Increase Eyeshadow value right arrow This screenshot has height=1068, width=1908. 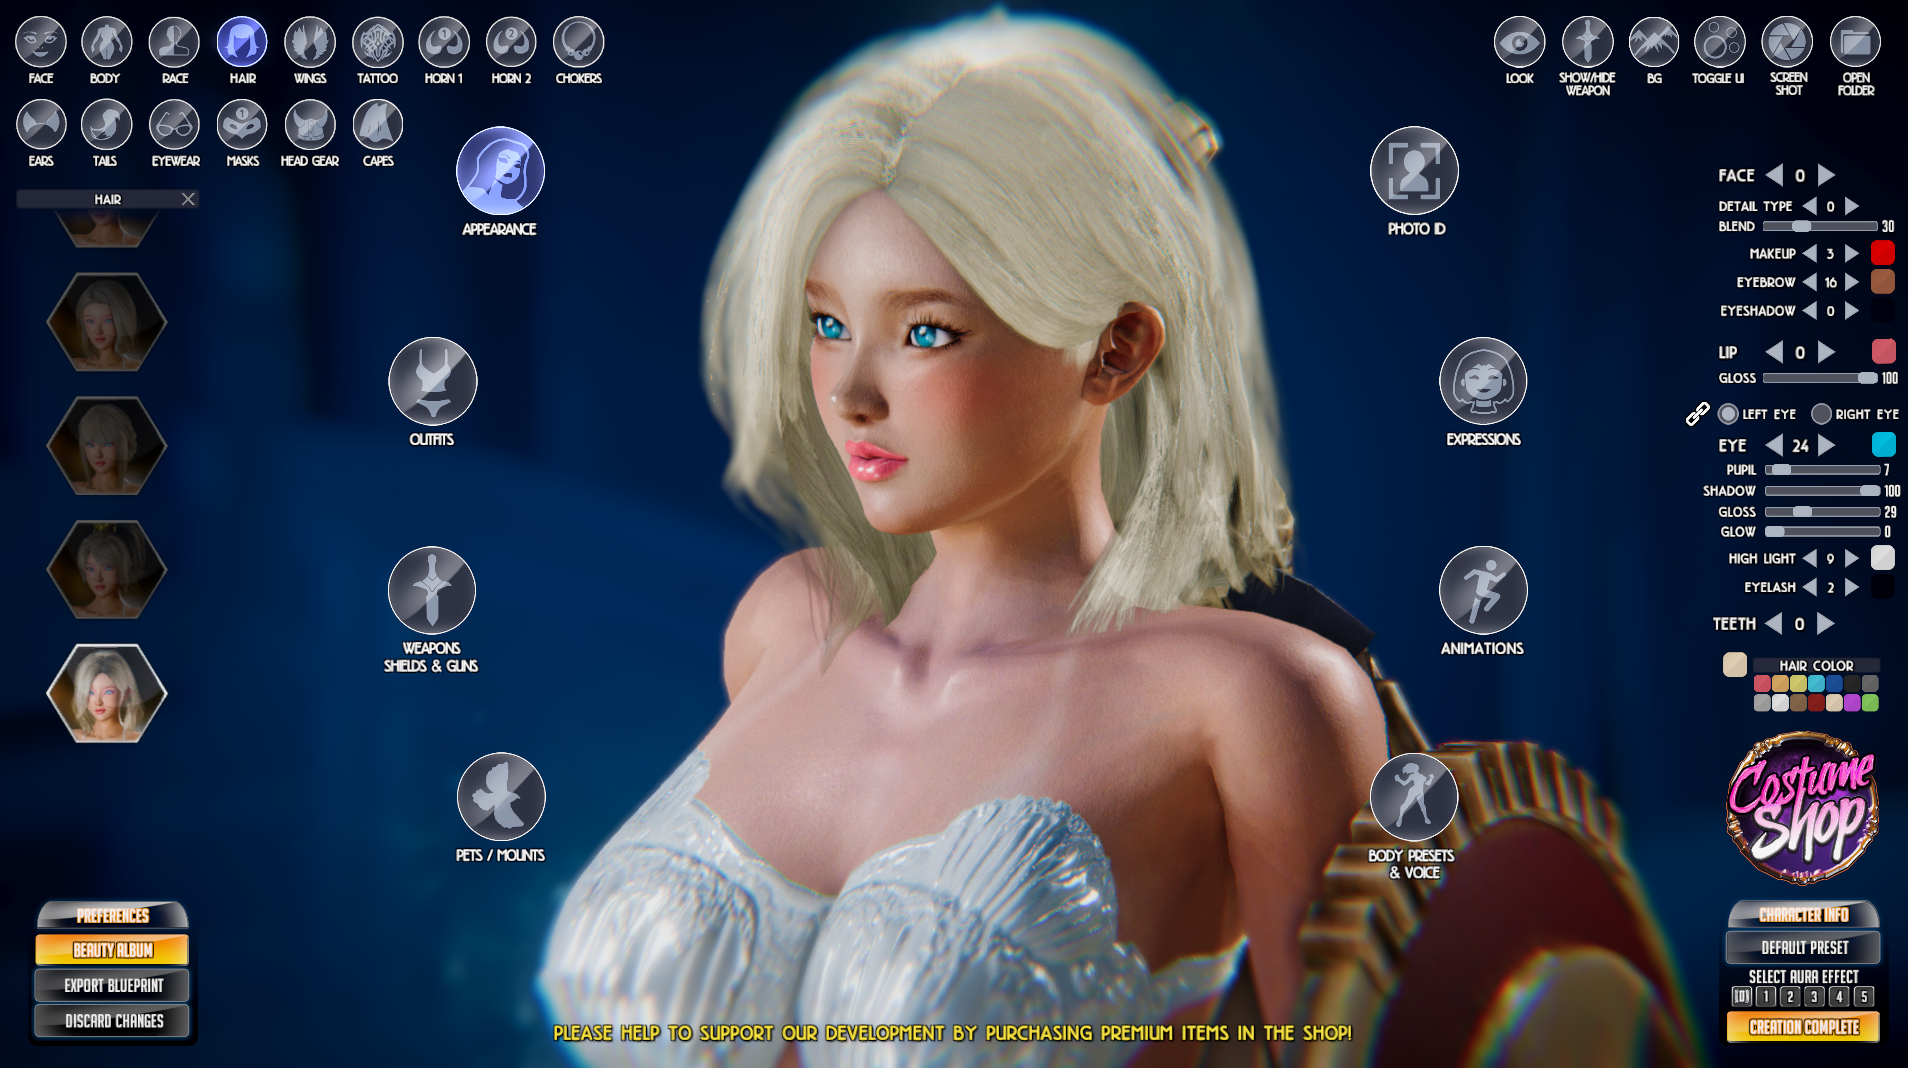[x=1852, y=311]
